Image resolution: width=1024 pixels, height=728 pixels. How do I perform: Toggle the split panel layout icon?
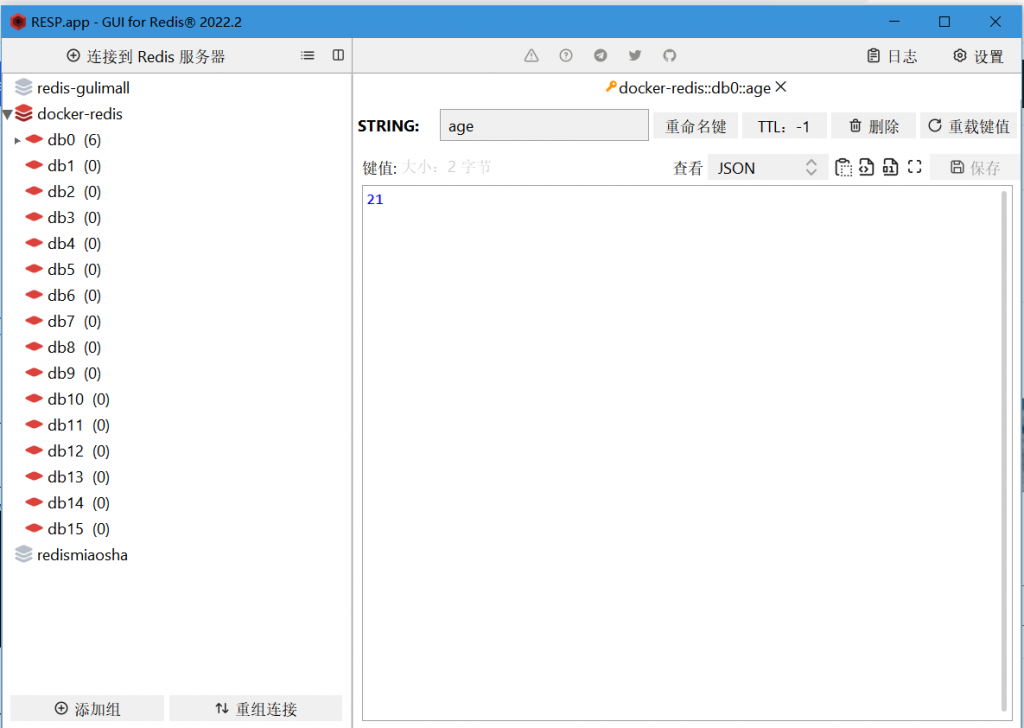(338, 56)
